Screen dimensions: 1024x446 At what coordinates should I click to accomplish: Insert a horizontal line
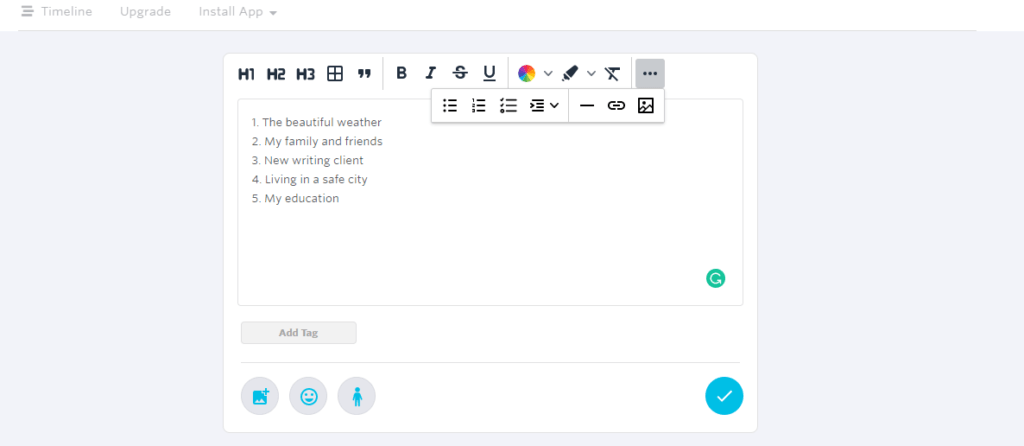coord(587,106)
